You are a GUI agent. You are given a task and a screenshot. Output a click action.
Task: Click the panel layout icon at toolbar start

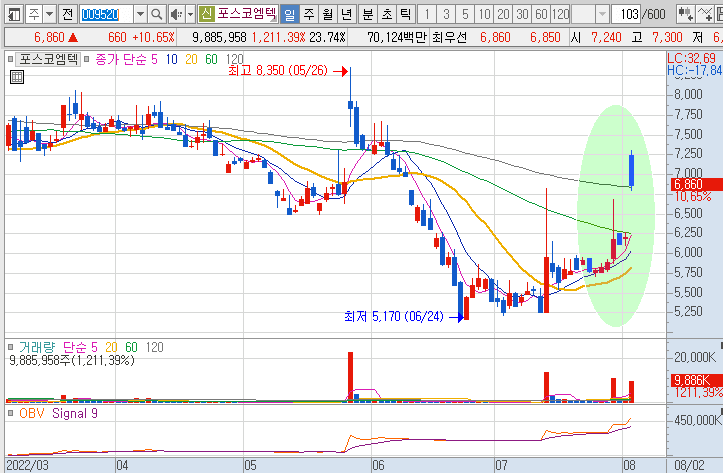click(x=14, y=14)
